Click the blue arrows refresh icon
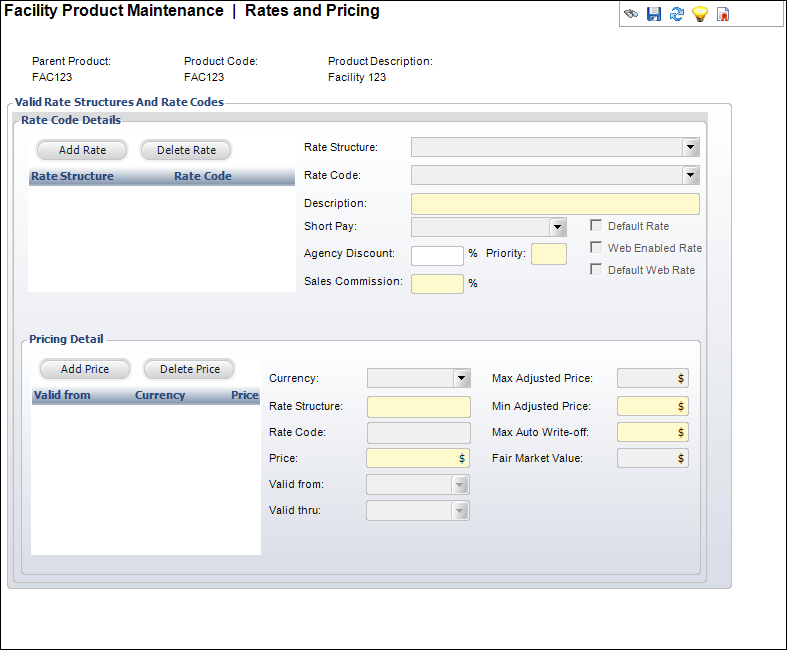The width and height of the screenshot is (787, 650). click(677, 14)
